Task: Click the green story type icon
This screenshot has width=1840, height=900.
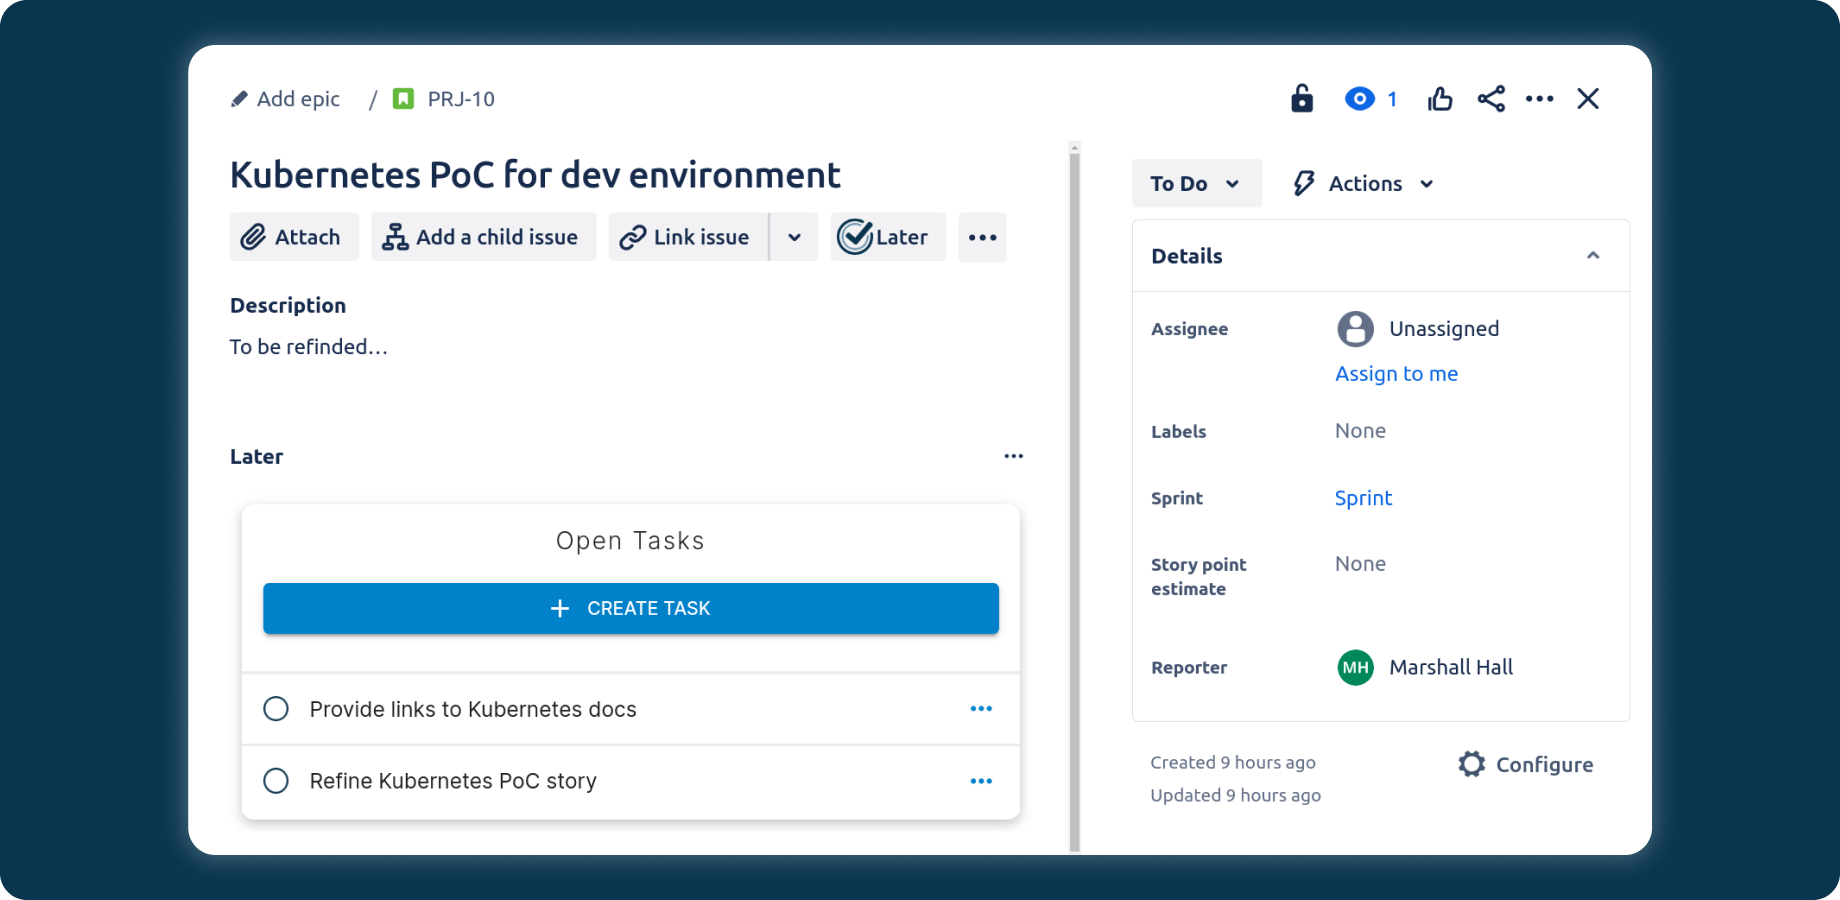Action: (403, 99)
